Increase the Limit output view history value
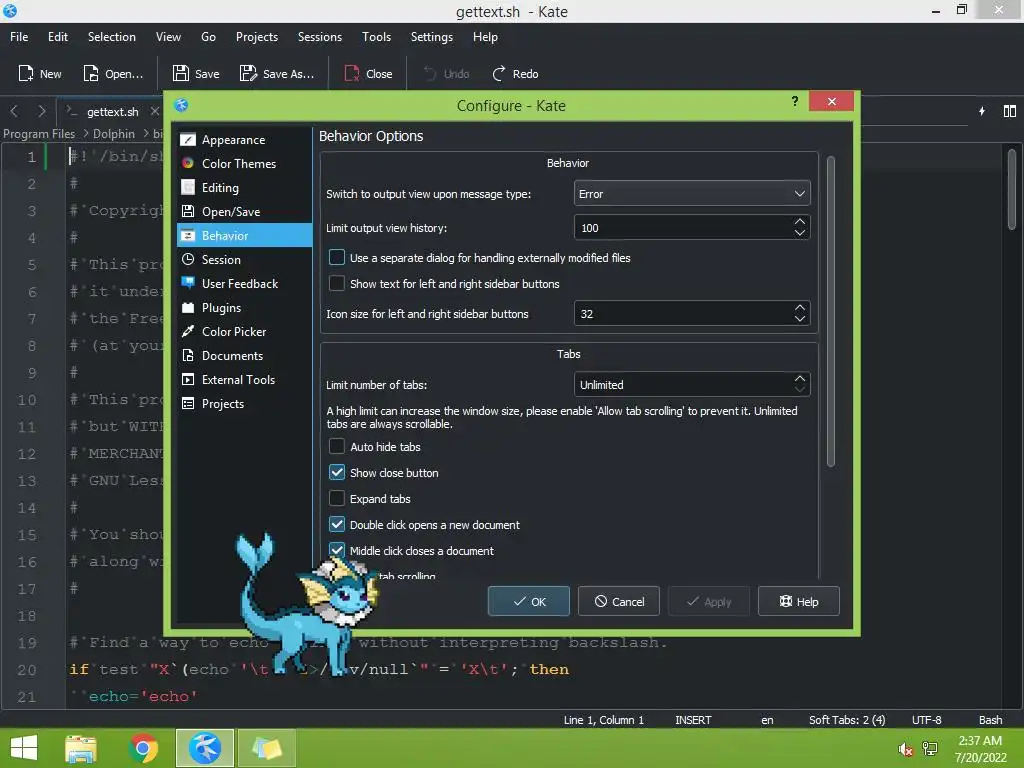This screenshot has width=1024, height=768. [800, 222]
